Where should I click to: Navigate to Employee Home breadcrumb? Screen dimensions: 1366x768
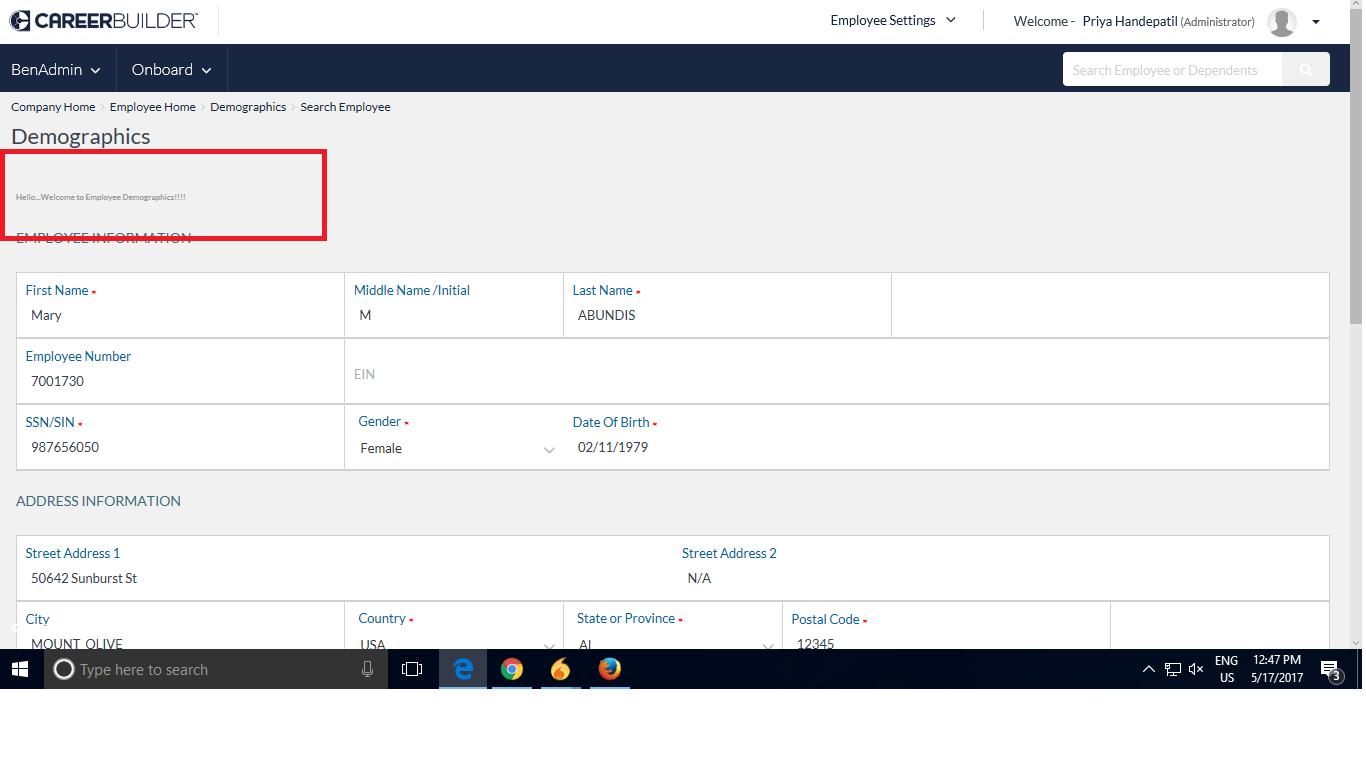coord(152,107)
